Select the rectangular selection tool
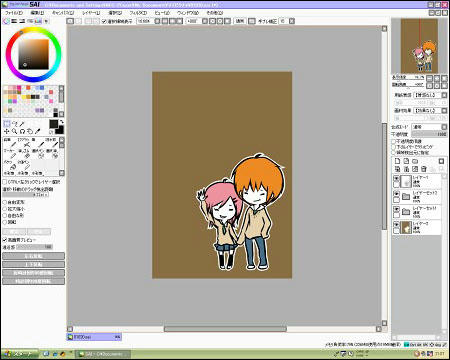Image resolution: width=450 pixels, height=360 pixels. tap(7, 124)
